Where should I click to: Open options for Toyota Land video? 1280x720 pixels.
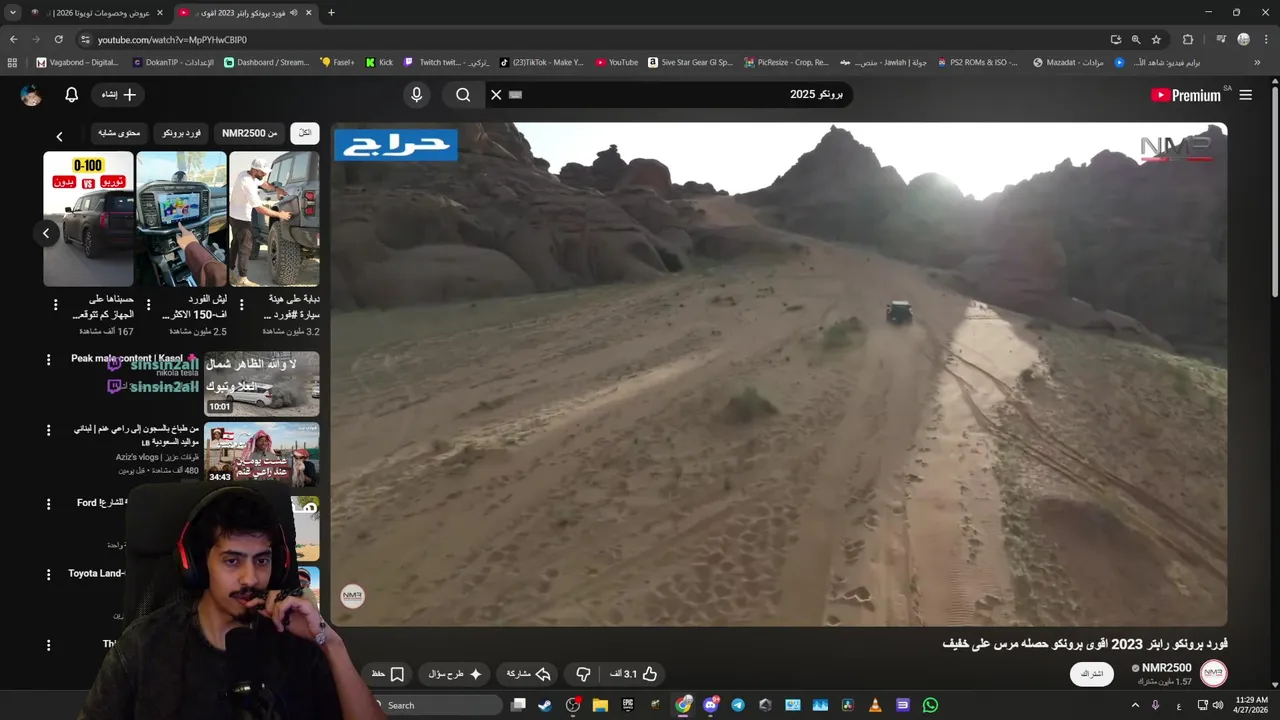point(48,575)
